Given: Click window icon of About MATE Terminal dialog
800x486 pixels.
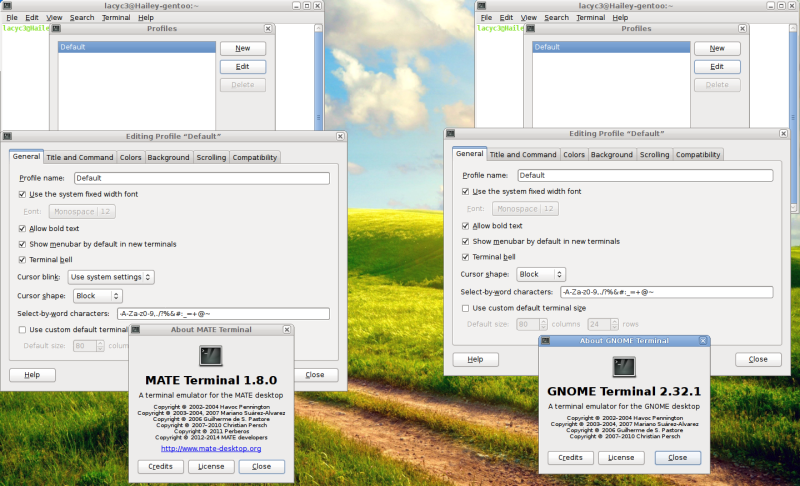Looking at the screenshot, I should pyautogui.click(x=136, y=329).
